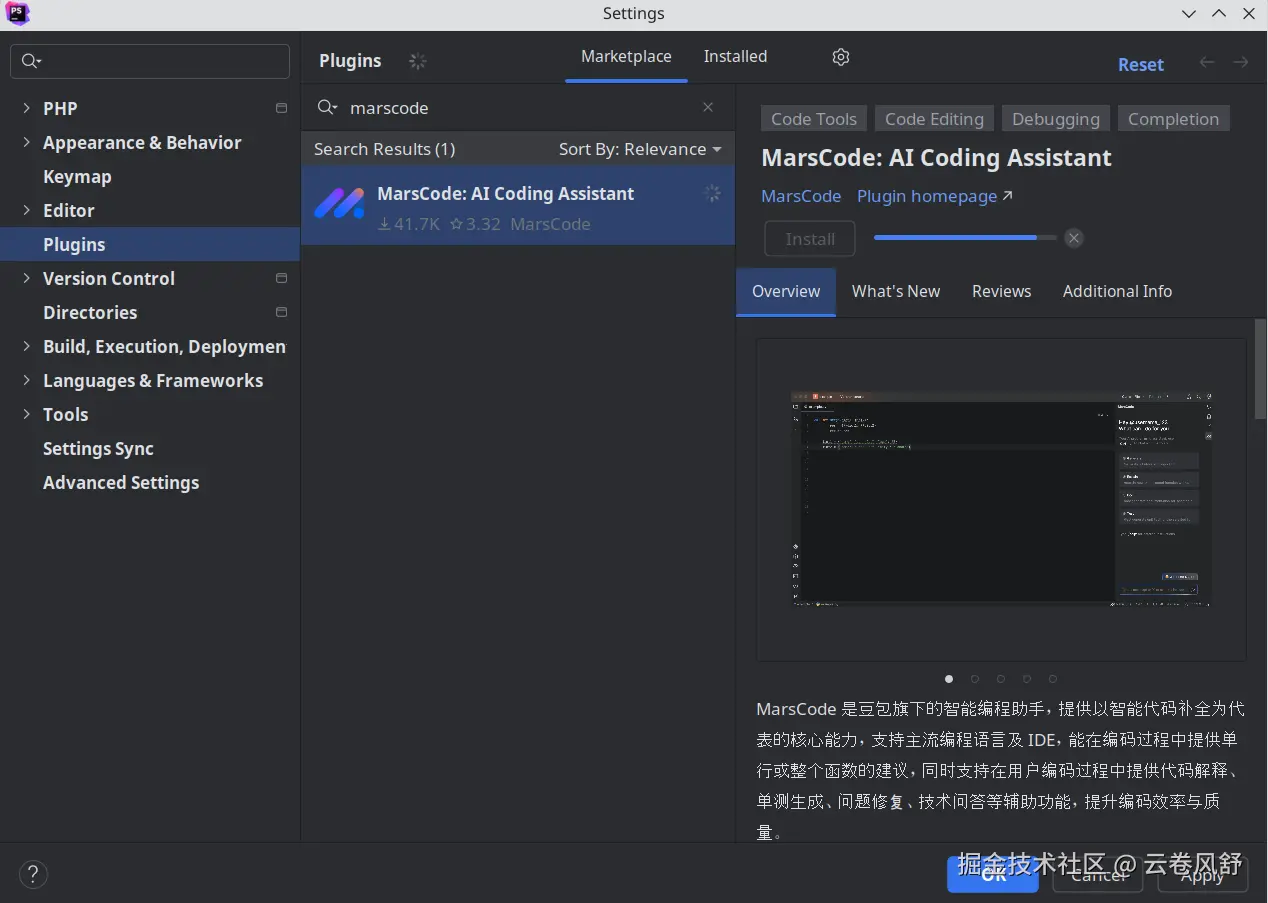This screenshot has width=1268, height=903.
Task: Focus the settings search field
Action: 150,61
